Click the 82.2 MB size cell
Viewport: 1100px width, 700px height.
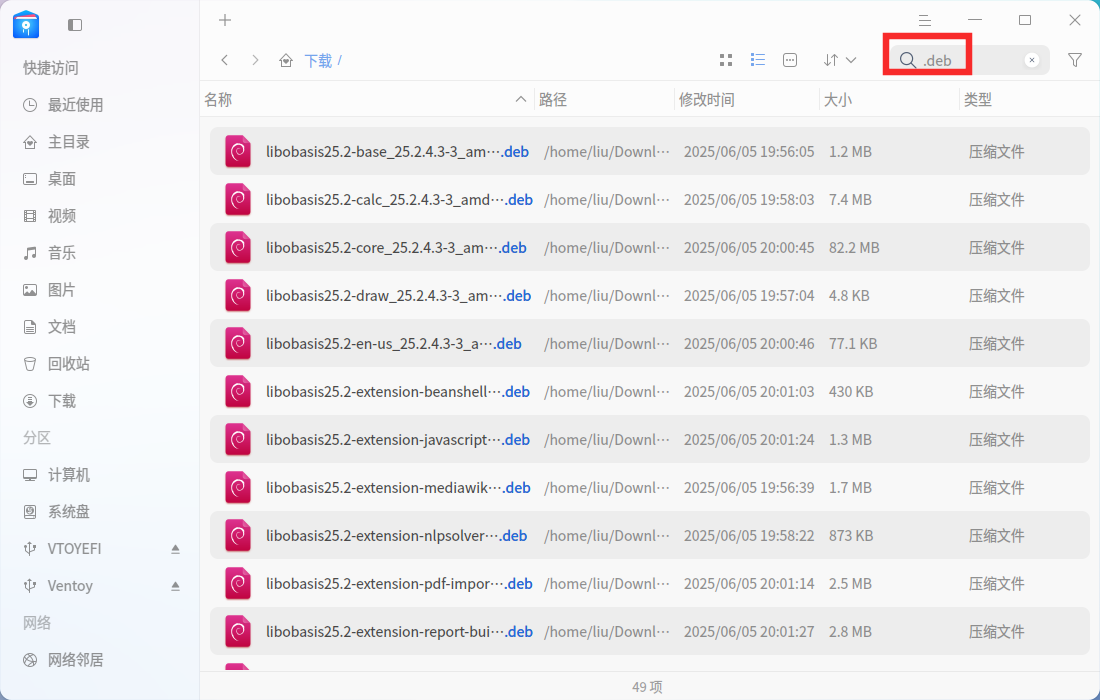[x=854, y=248]
